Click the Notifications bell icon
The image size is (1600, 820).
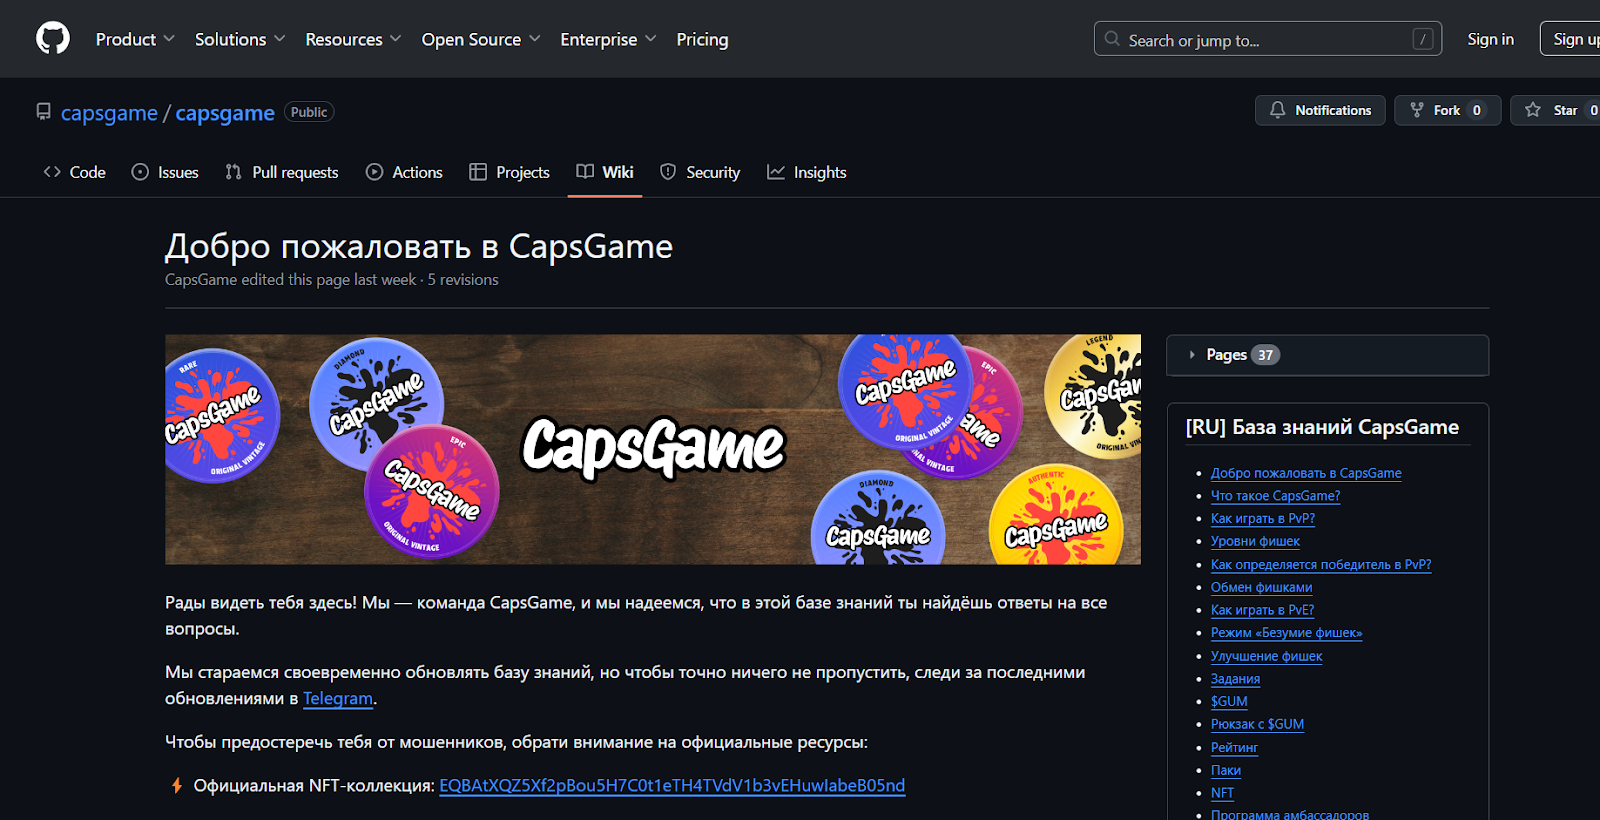pos(1278,110)
